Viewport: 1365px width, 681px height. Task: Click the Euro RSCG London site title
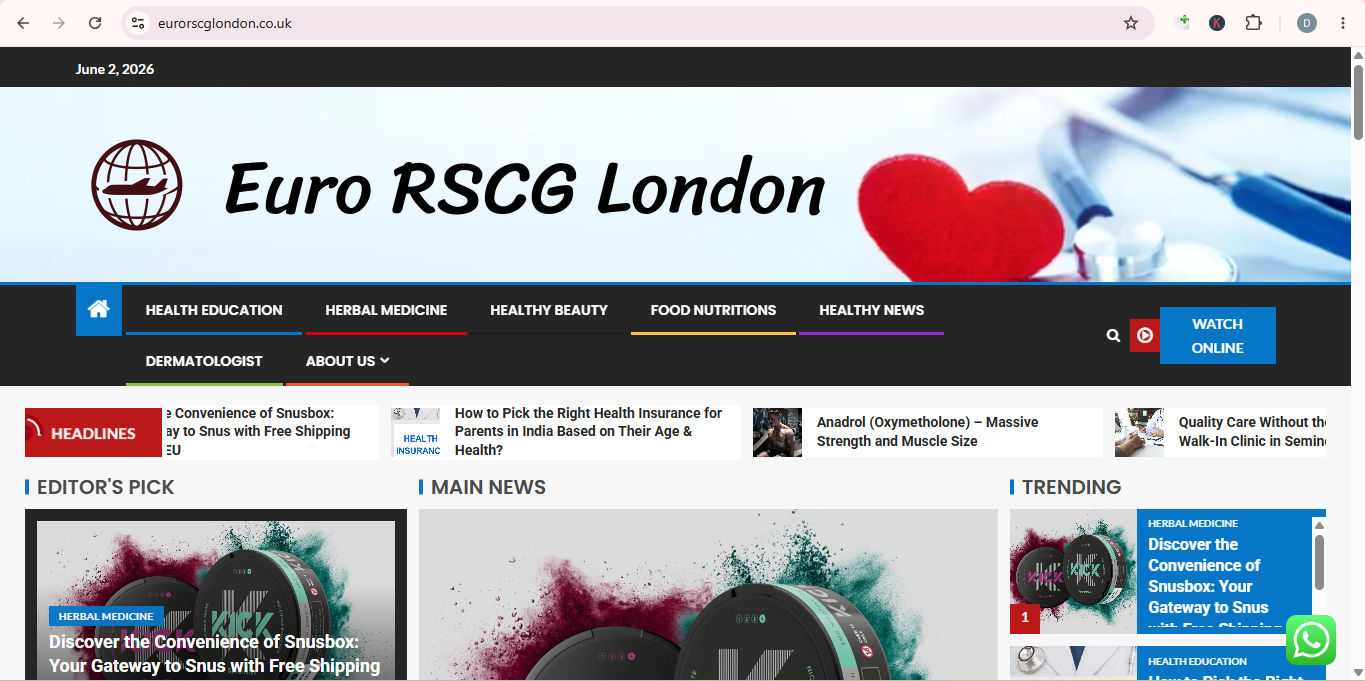pyautogui.click(x=525, y=189)
